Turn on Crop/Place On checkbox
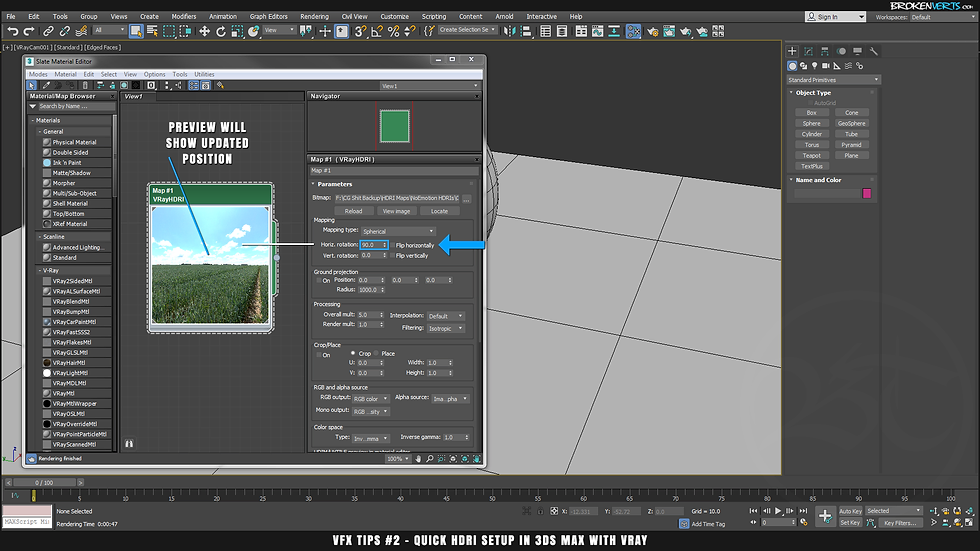Image resolution: width=980 pixels, height=551 pixels. coord(319,355)
